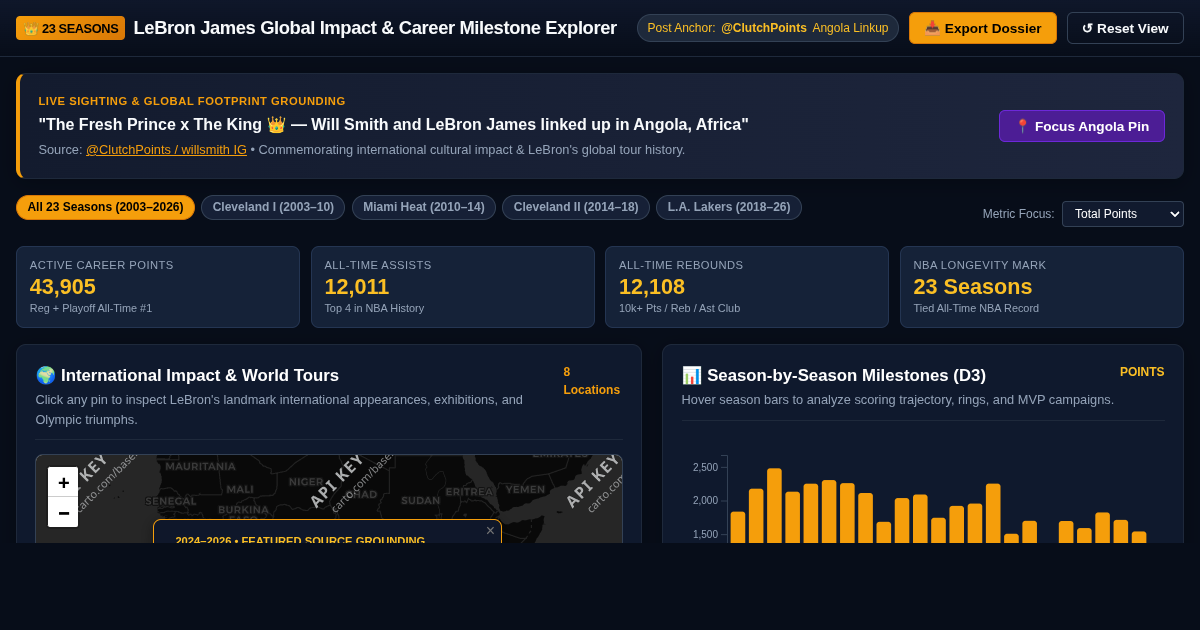Image resolution: width=1200 pixels, height=630 pixels.
Task: Click the '8 Locations' label
Action: 591,381
